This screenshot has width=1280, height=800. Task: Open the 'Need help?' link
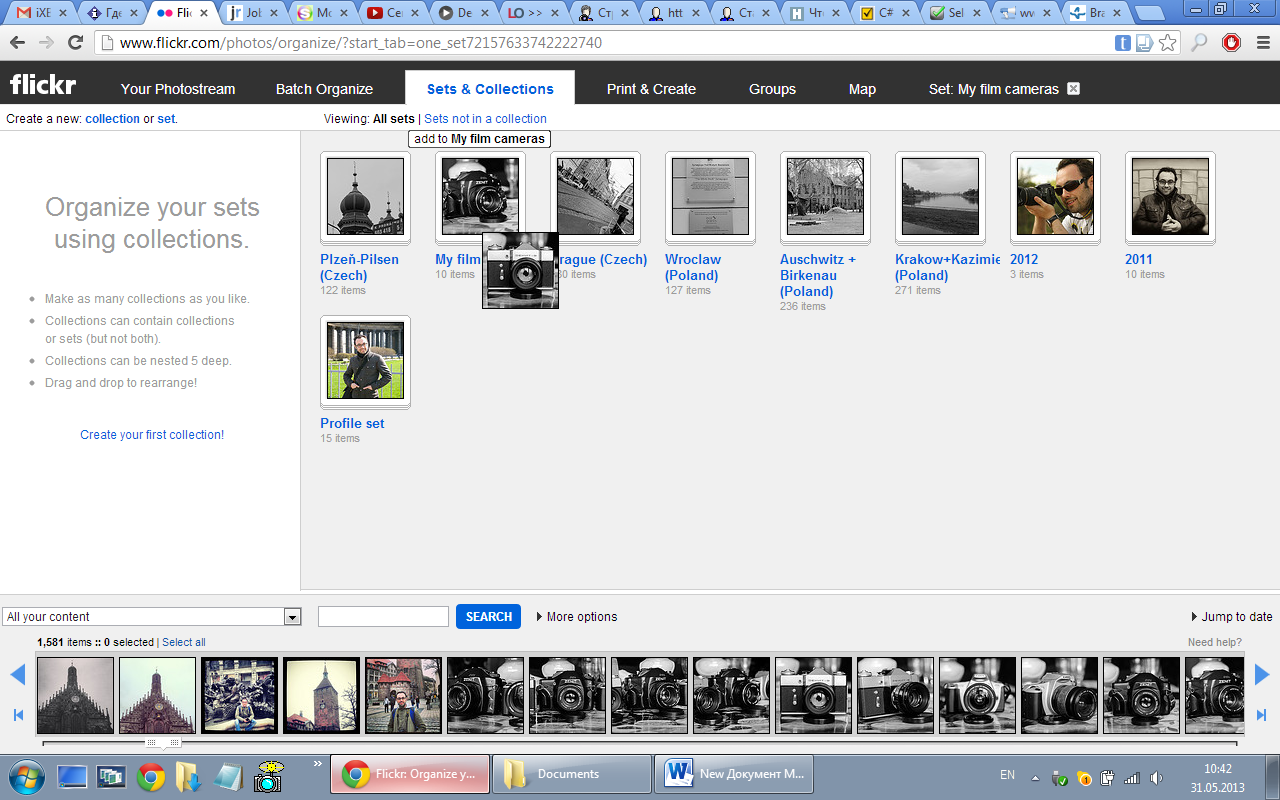tap(1214, 642)
